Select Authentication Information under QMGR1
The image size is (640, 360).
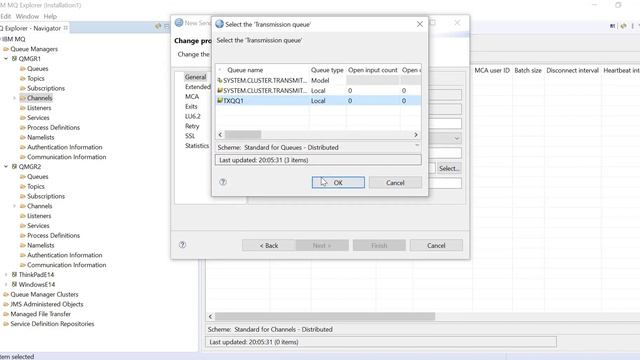[64, 147]
